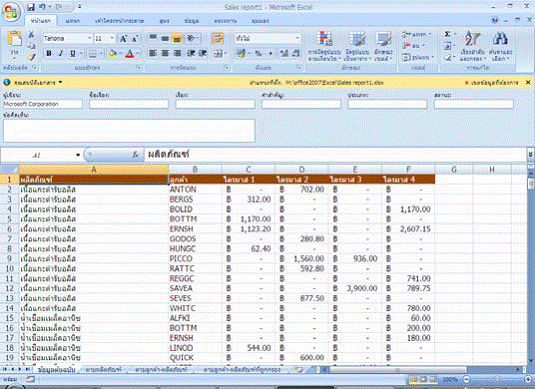Viewport: 535px width, 389px height.
Task: Expand the Name Box dropdown arrow
Action: (78, 155)
